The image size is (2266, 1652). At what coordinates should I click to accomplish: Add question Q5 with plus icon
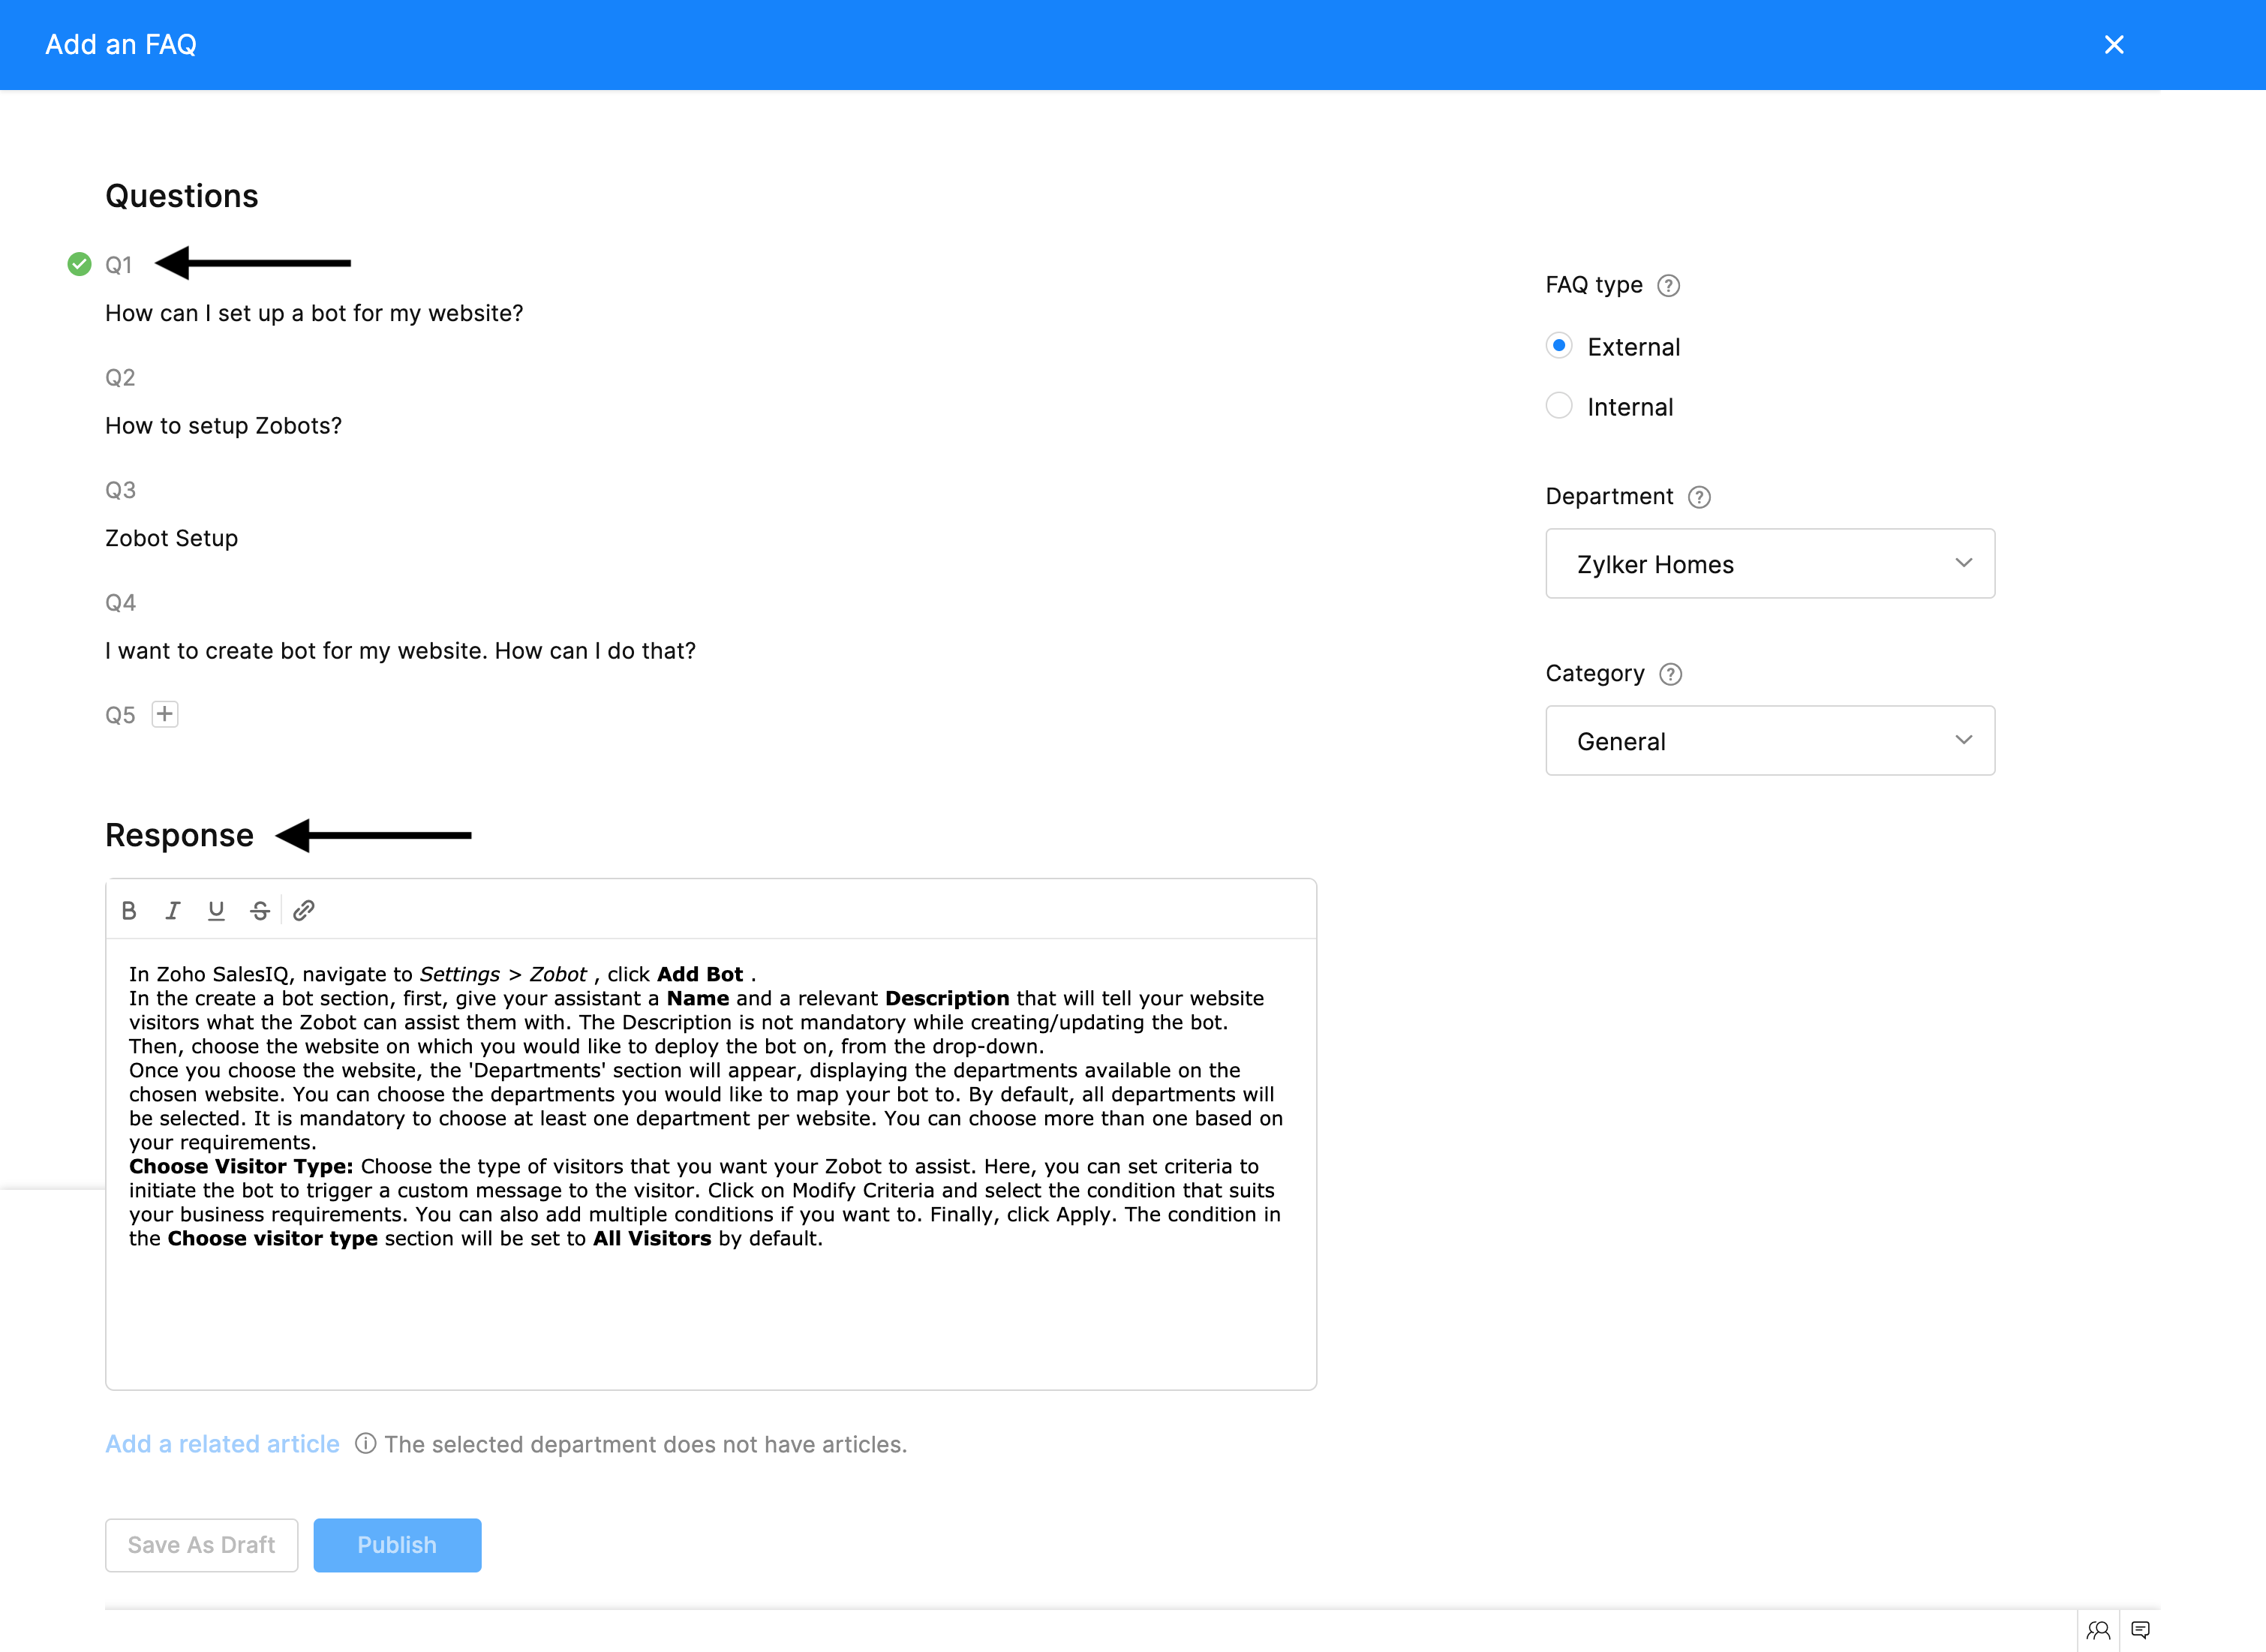tap(165, 714)
